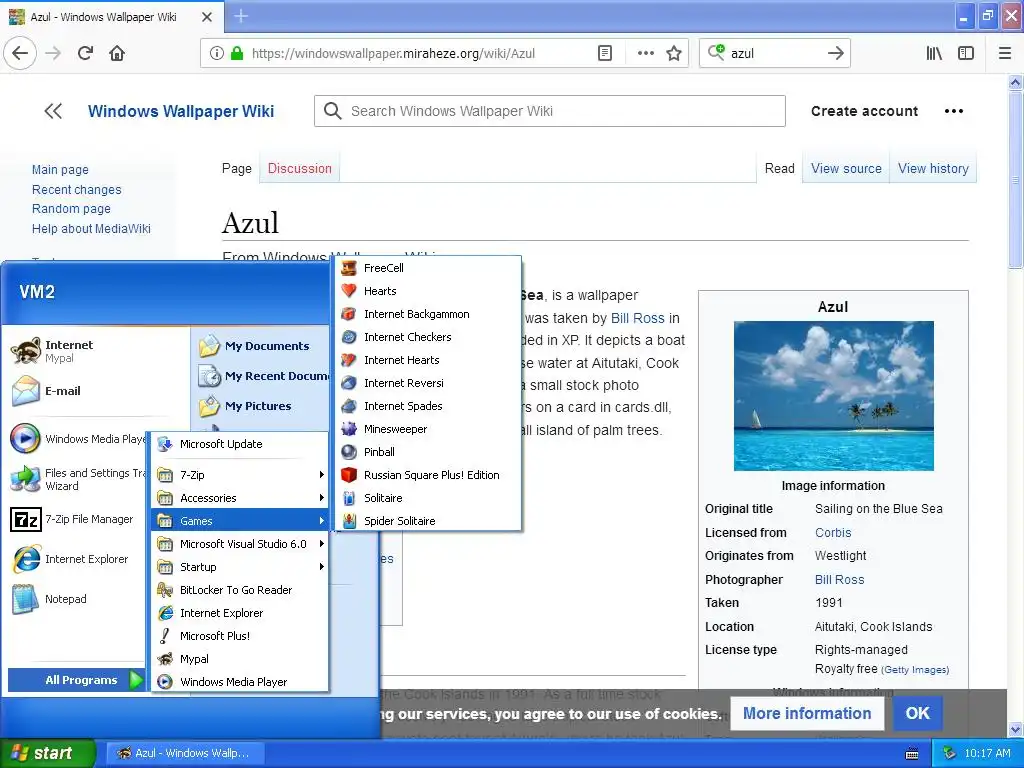Toggle the browser sidebar

[966, 53]
